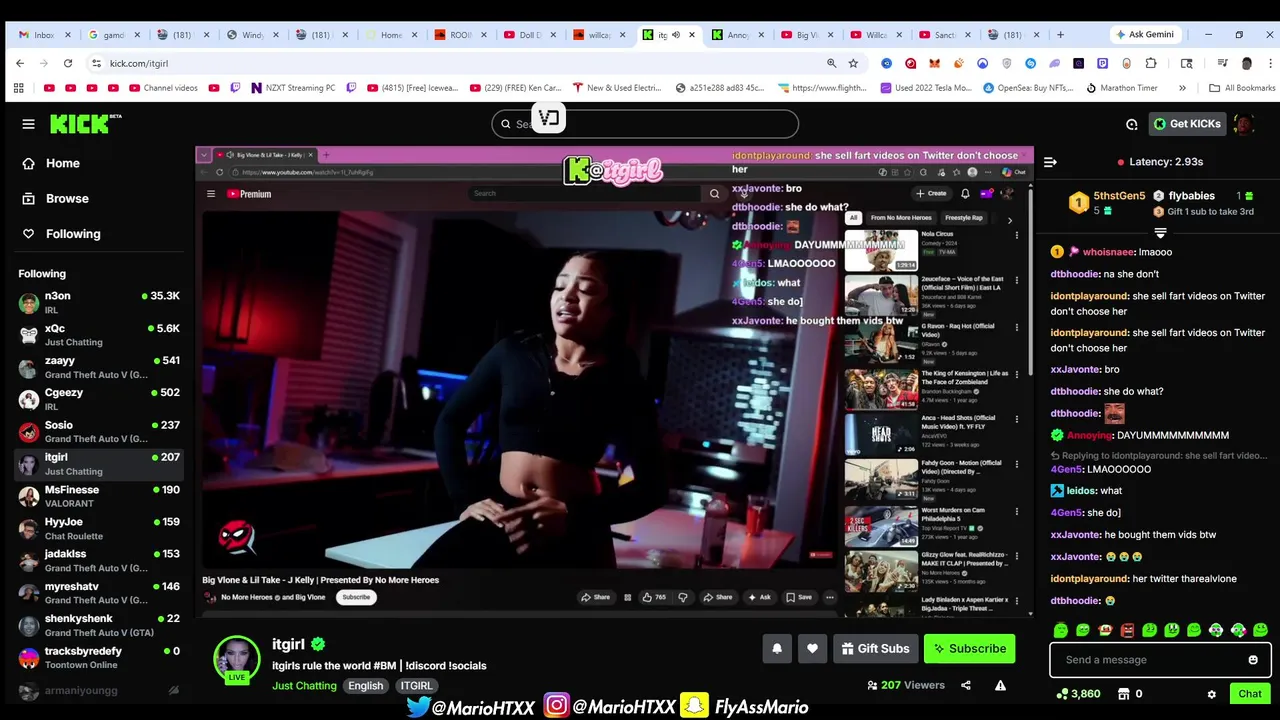This screenshot has height=720, width=1280.
Task: Go back with browser back arrow
Action: pos(20,63)
